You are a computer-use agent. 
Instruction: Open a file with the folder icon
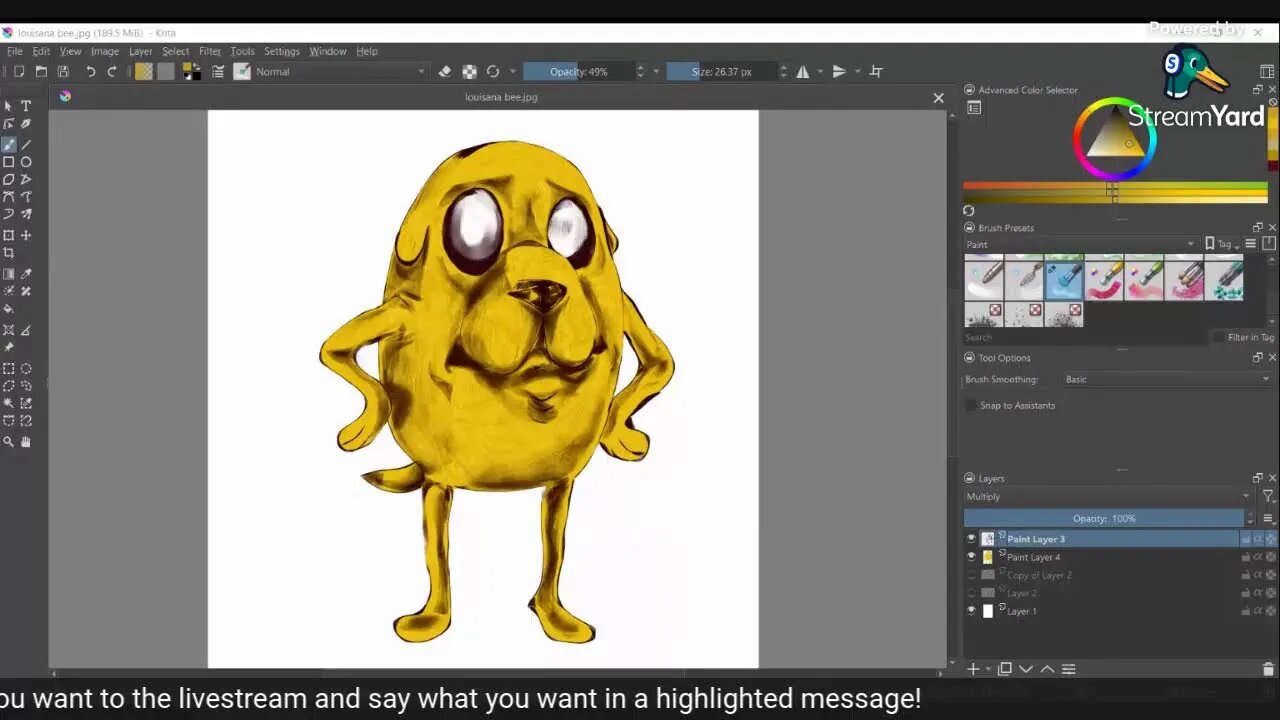pyautogui.click(x=41, y=72)
